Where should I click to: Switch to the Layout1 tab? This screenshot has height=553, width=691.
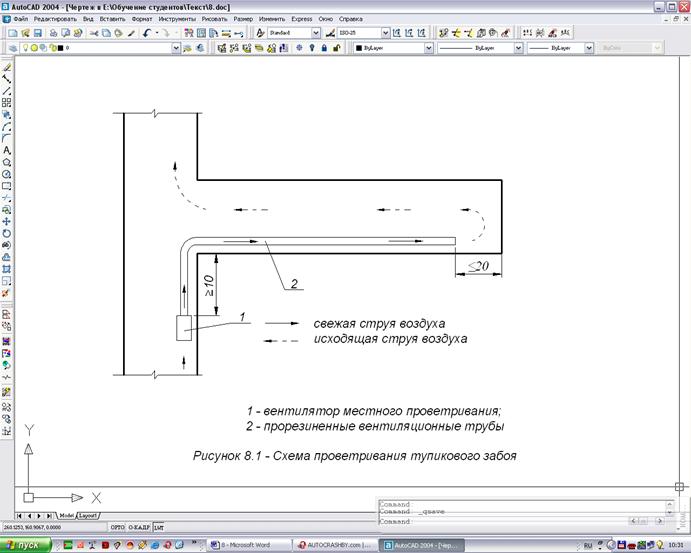[x=89, y=515]
